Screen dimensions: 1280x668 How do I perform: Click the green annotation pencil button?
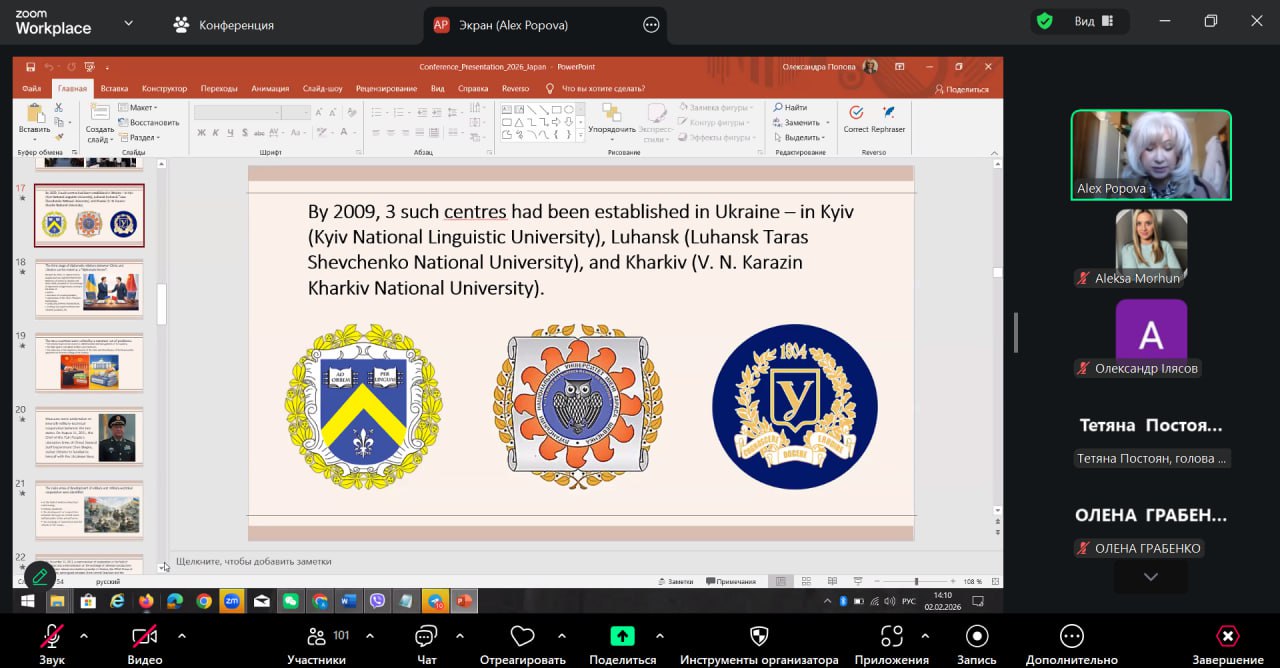tap(40, 576)
